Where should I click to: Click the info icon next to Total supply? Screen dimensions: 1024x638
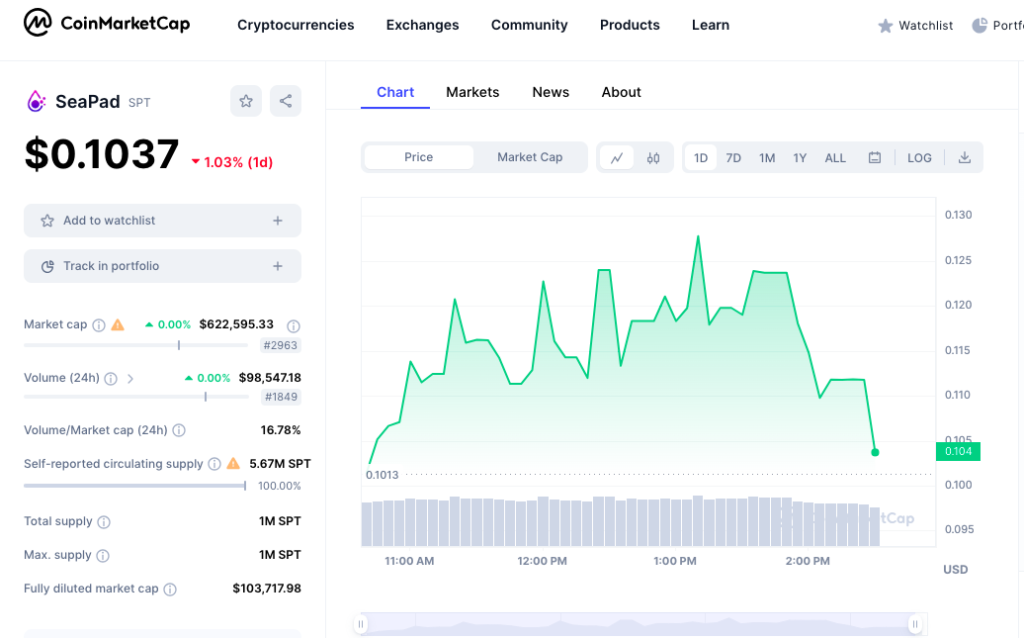(104, 519)
